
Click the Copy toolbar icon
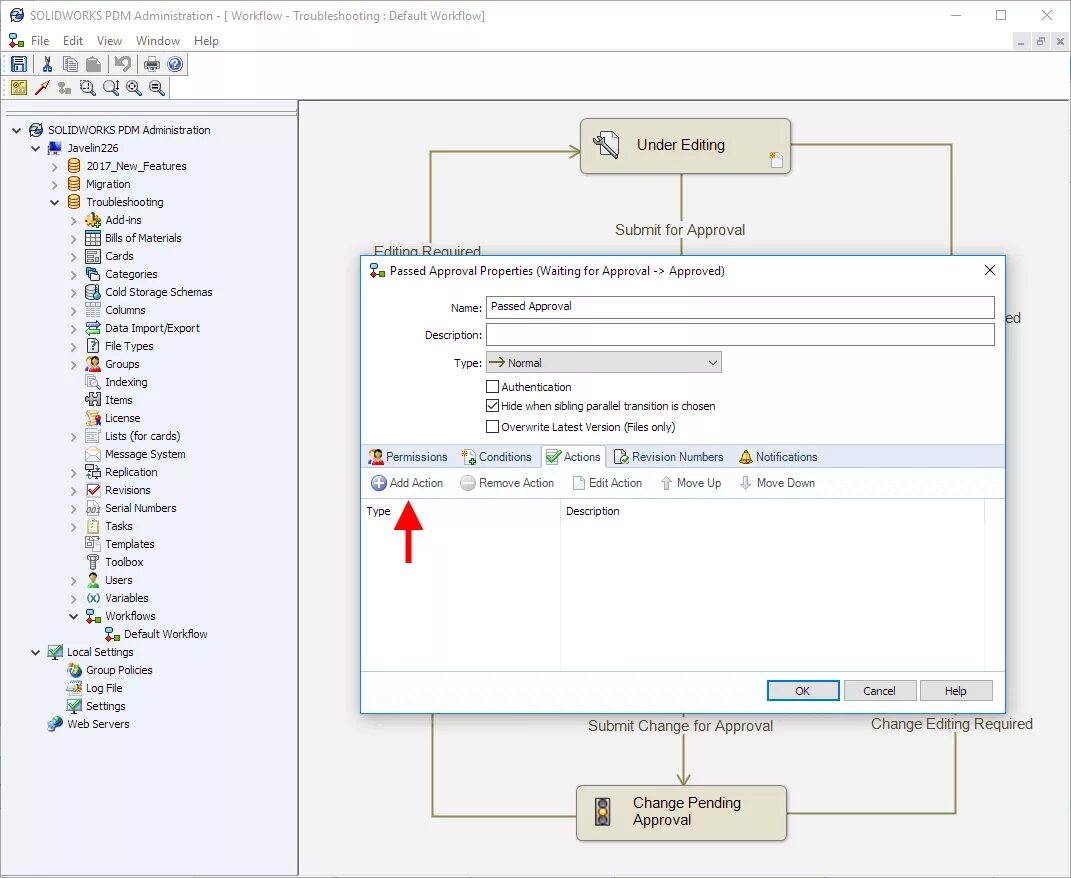(x=70, y=64)
